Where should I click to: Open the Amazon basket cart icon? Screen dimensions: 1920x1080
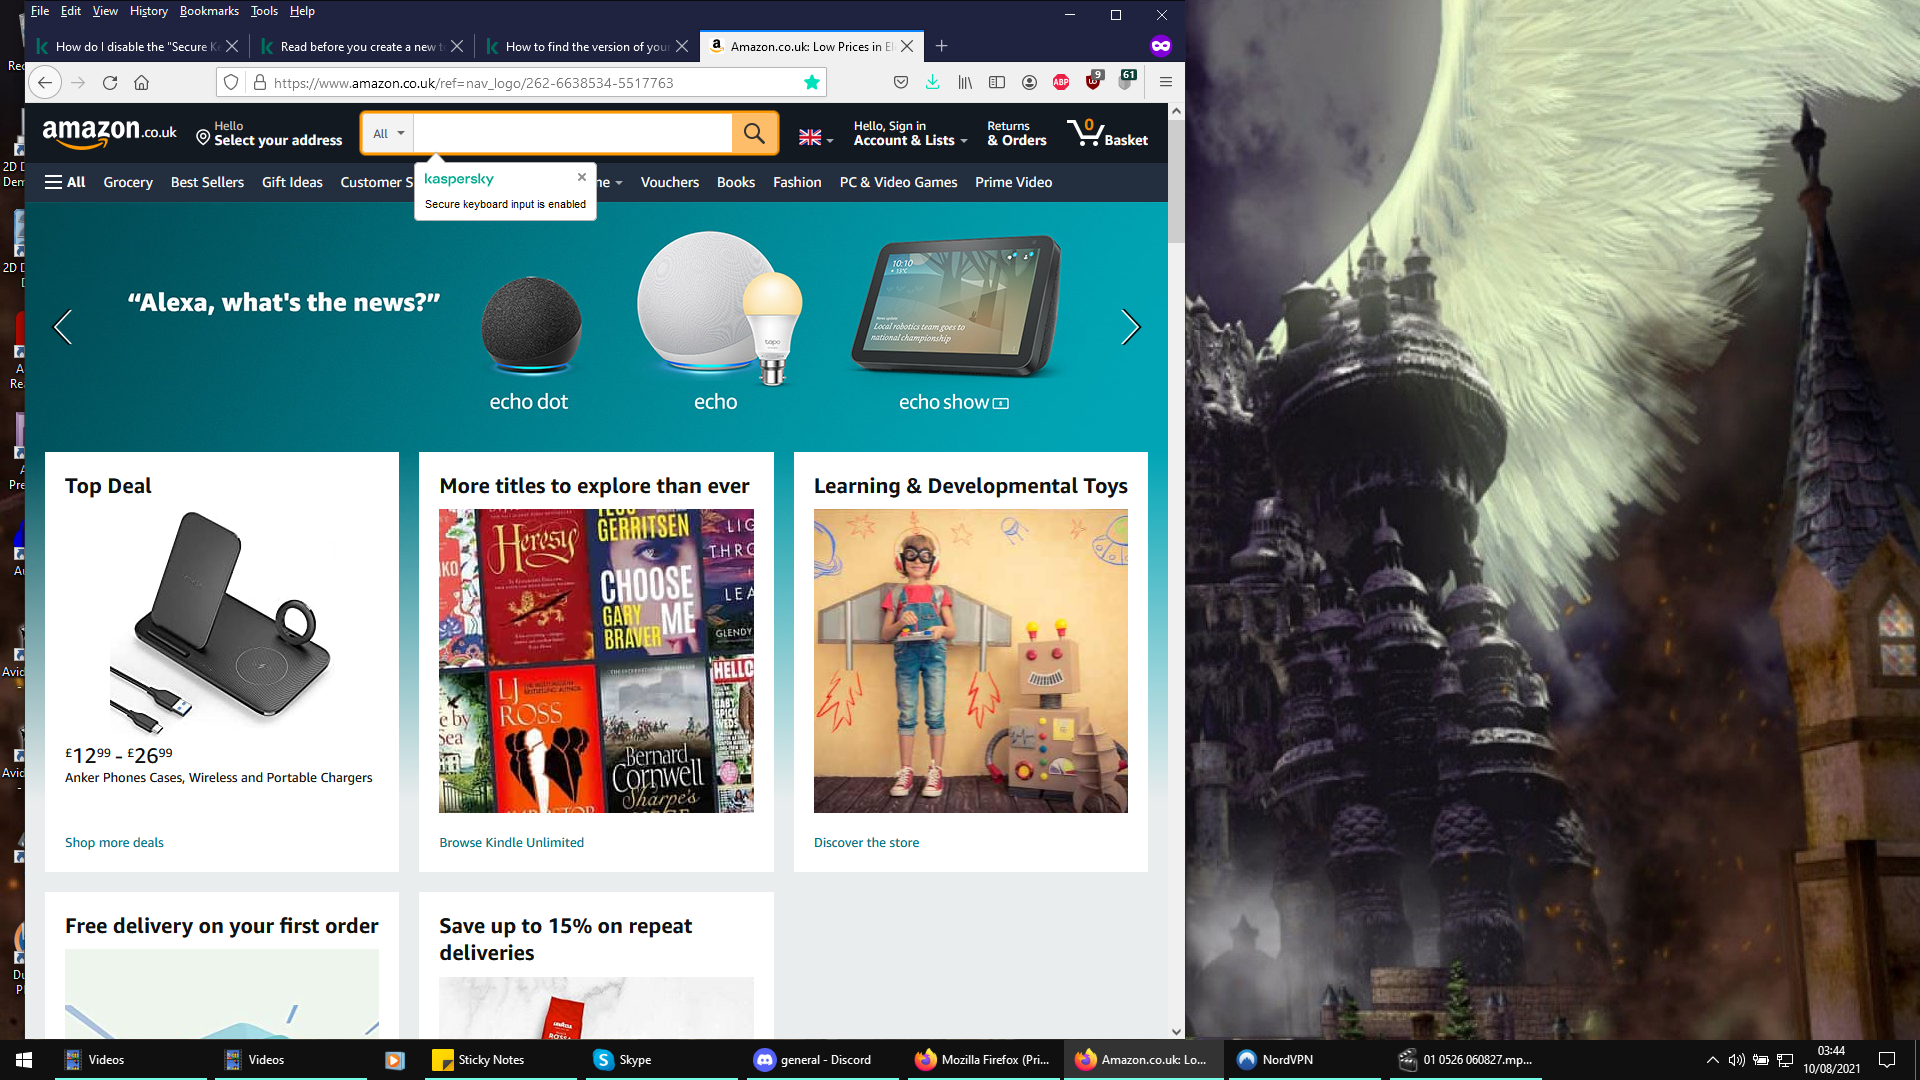pyautogui.click(x=1107, y=133)
